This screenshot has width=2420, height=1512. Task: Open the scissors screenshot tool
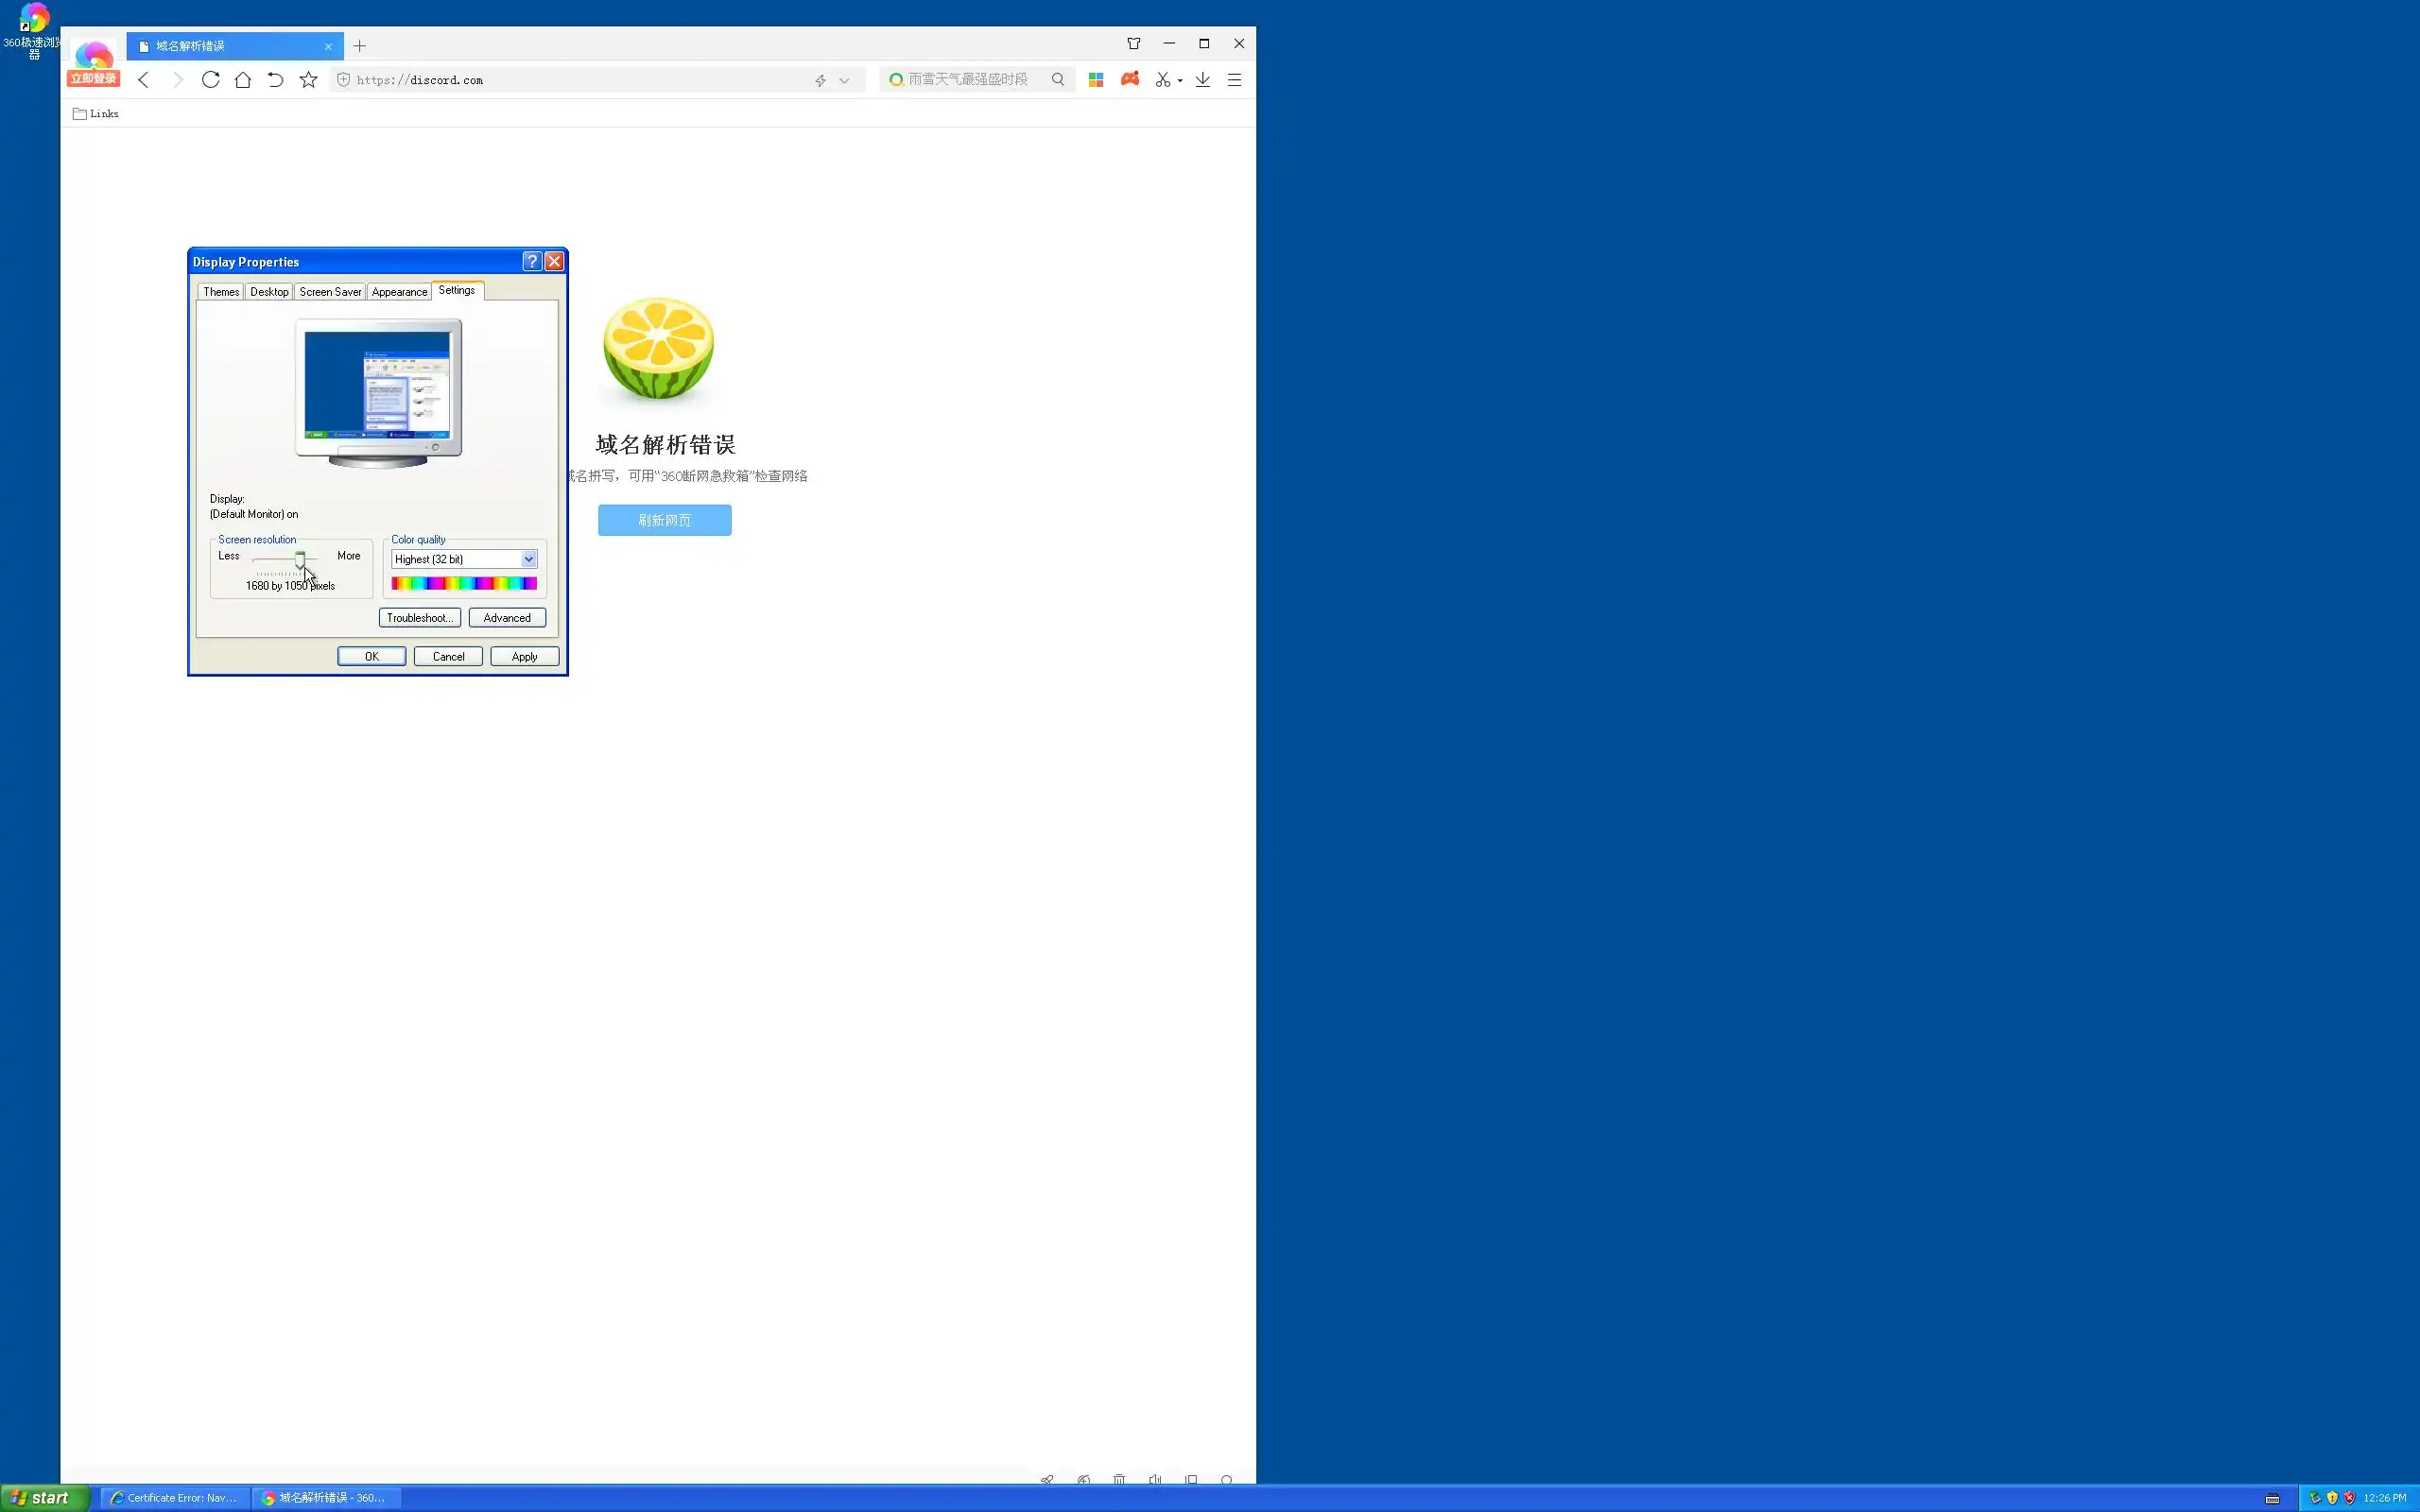click(x=1162, y=80)
